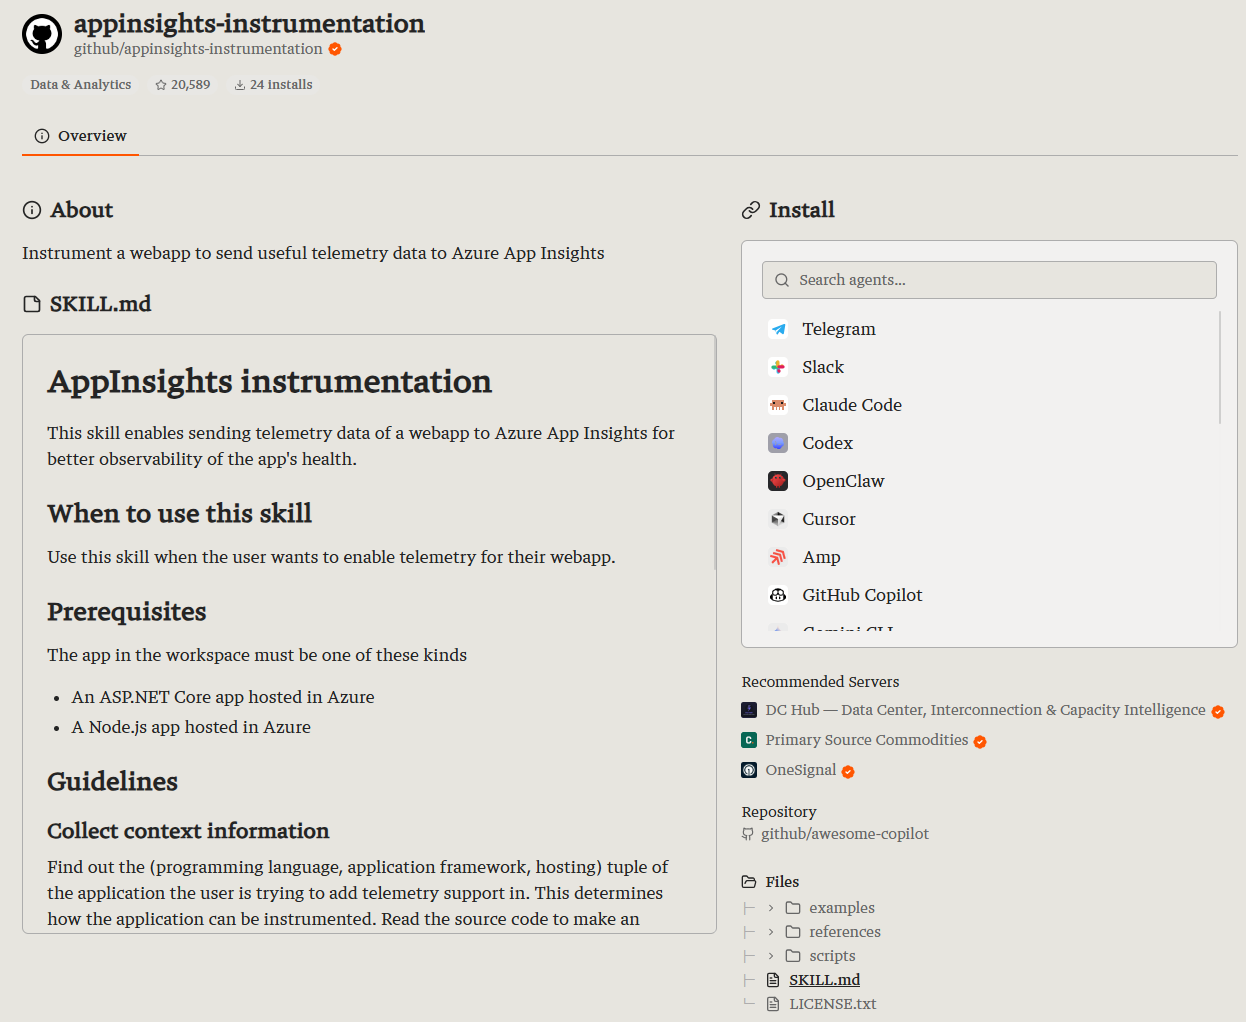Click the Prerequisites heading
Image resolution: width=1246 pixels, height=1022 pixels.
coord(127,611)
